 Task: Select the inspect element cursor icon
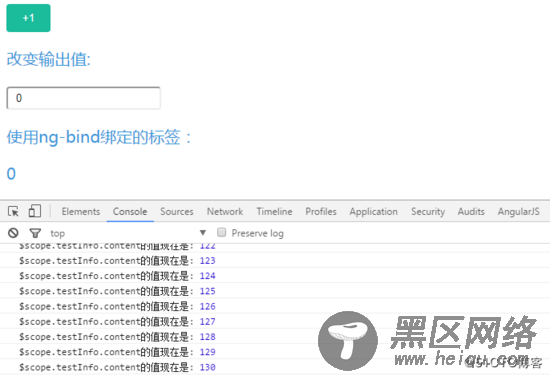[13, 212]
